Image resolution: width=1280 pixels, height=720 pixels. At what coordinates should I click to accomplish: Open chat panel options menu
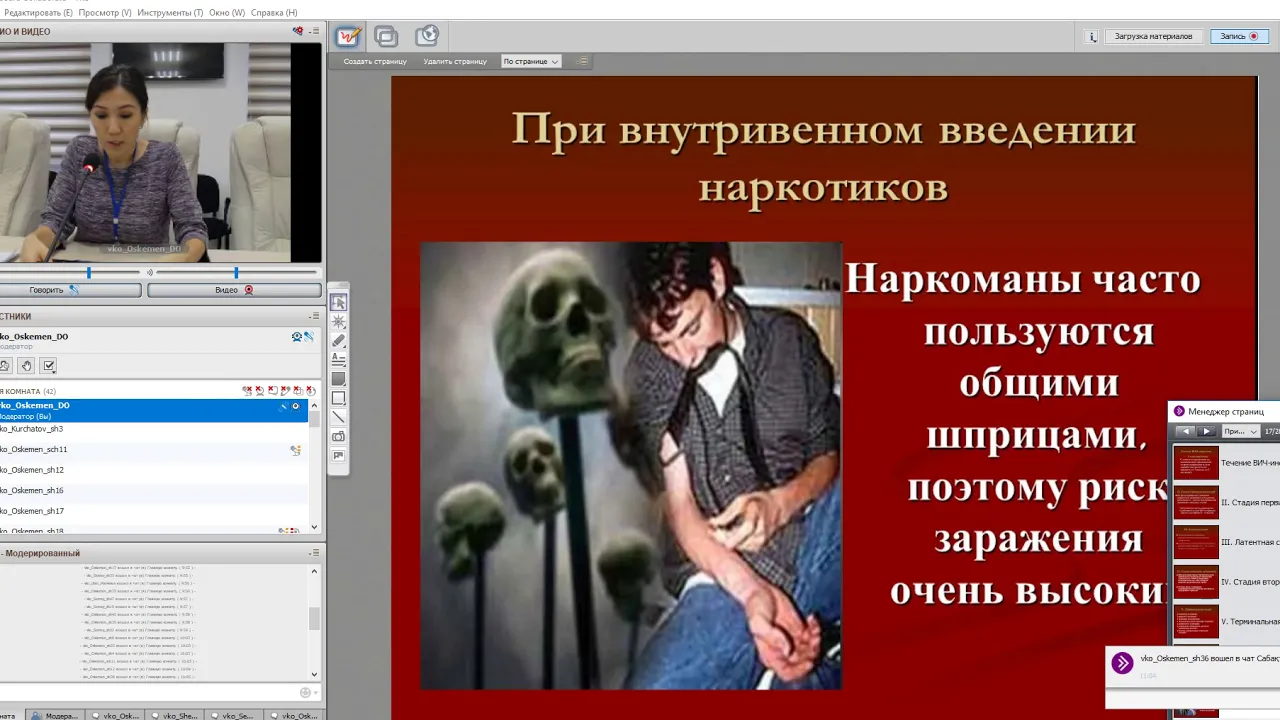314,553
